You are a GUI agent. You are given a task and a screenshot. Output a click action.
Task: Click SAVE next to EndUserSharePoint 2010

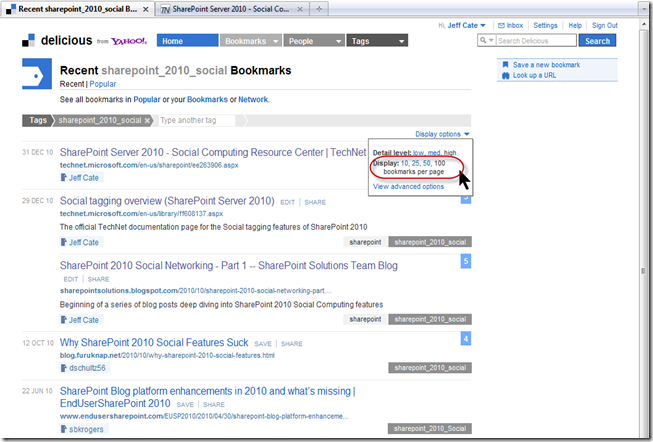coord(185,405)
